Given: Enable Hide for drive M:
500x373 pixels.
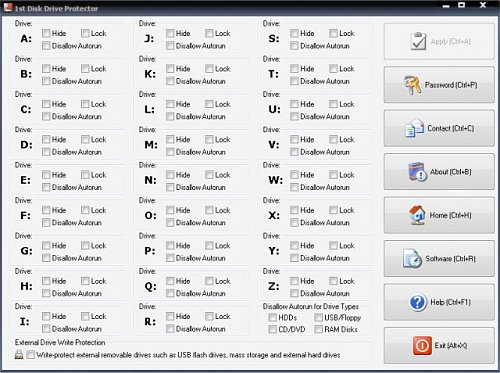Looking at the screenshot, I should tap(170, 139).
